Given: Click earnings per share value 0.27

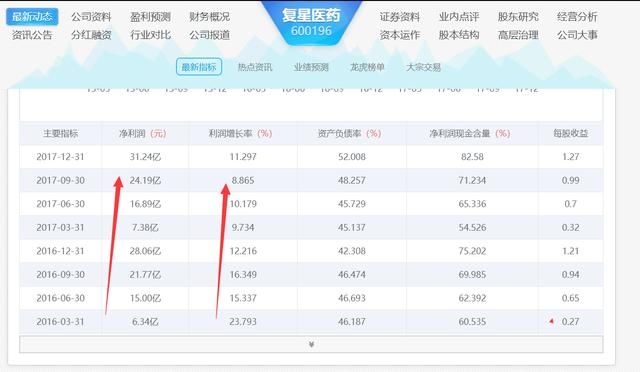Looking at the screenshot, I should click(571, 322).
